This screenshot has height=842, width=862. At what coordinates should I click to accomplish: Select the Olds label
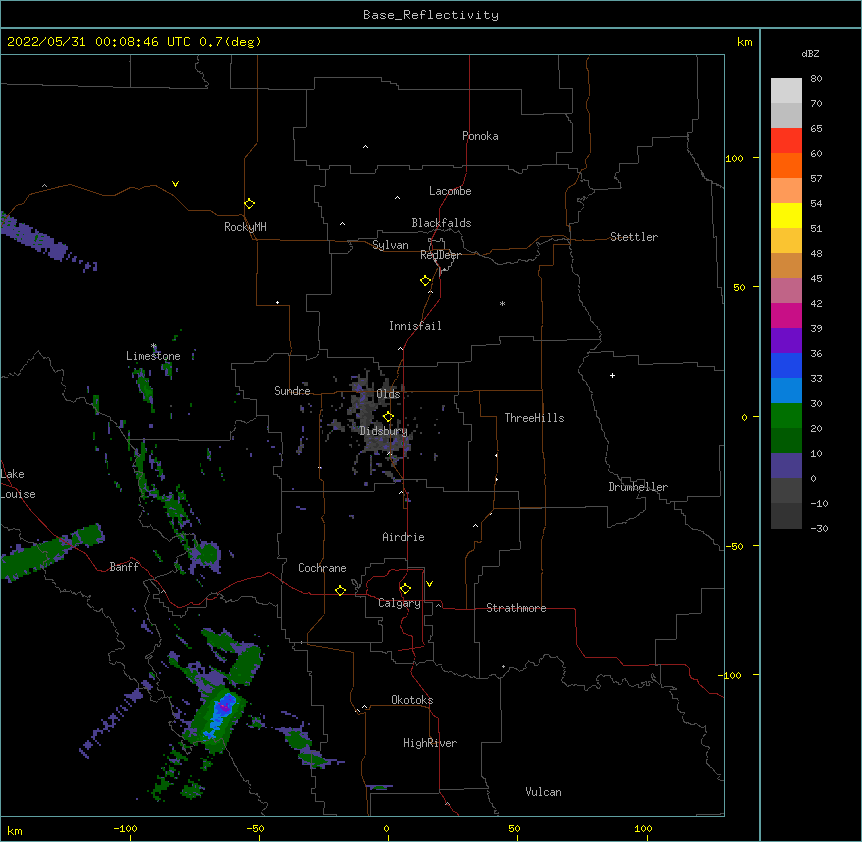click(x=388, y=394)
